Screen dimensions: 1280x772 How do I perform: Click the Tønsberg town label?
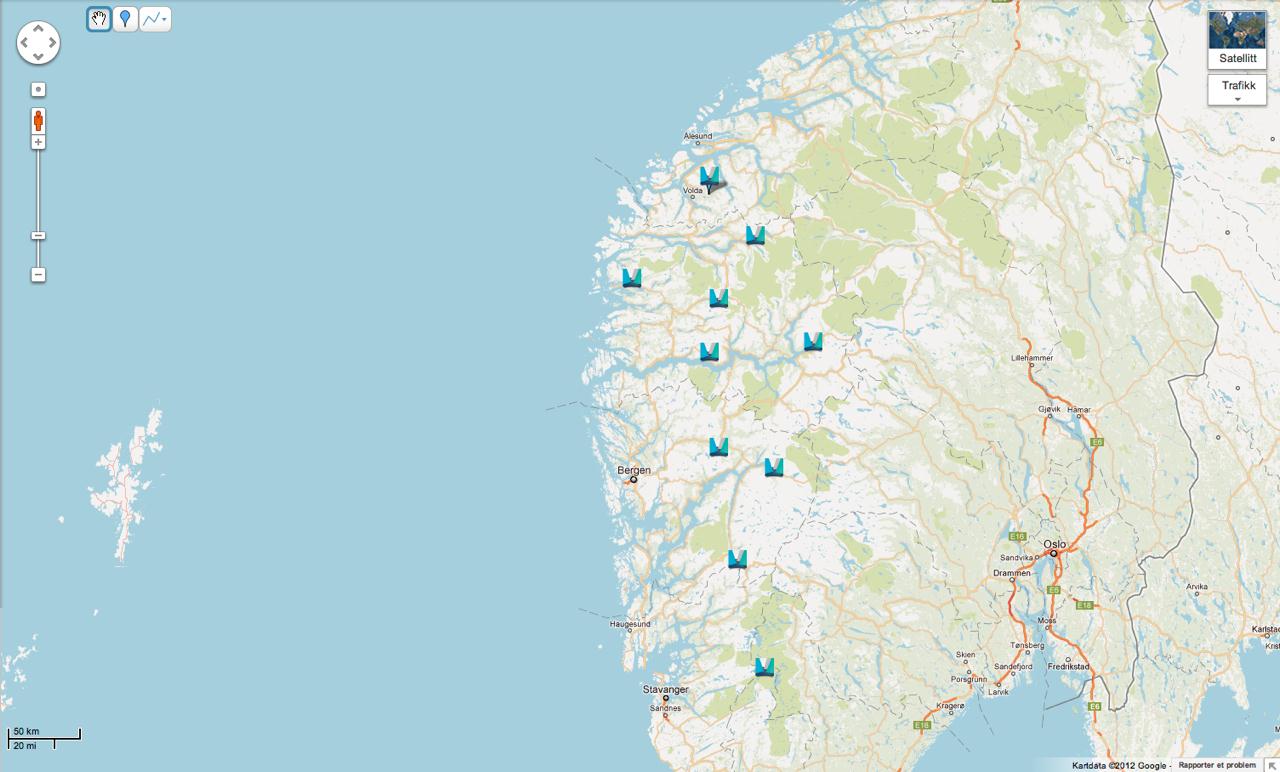(x=1026, y=645)
